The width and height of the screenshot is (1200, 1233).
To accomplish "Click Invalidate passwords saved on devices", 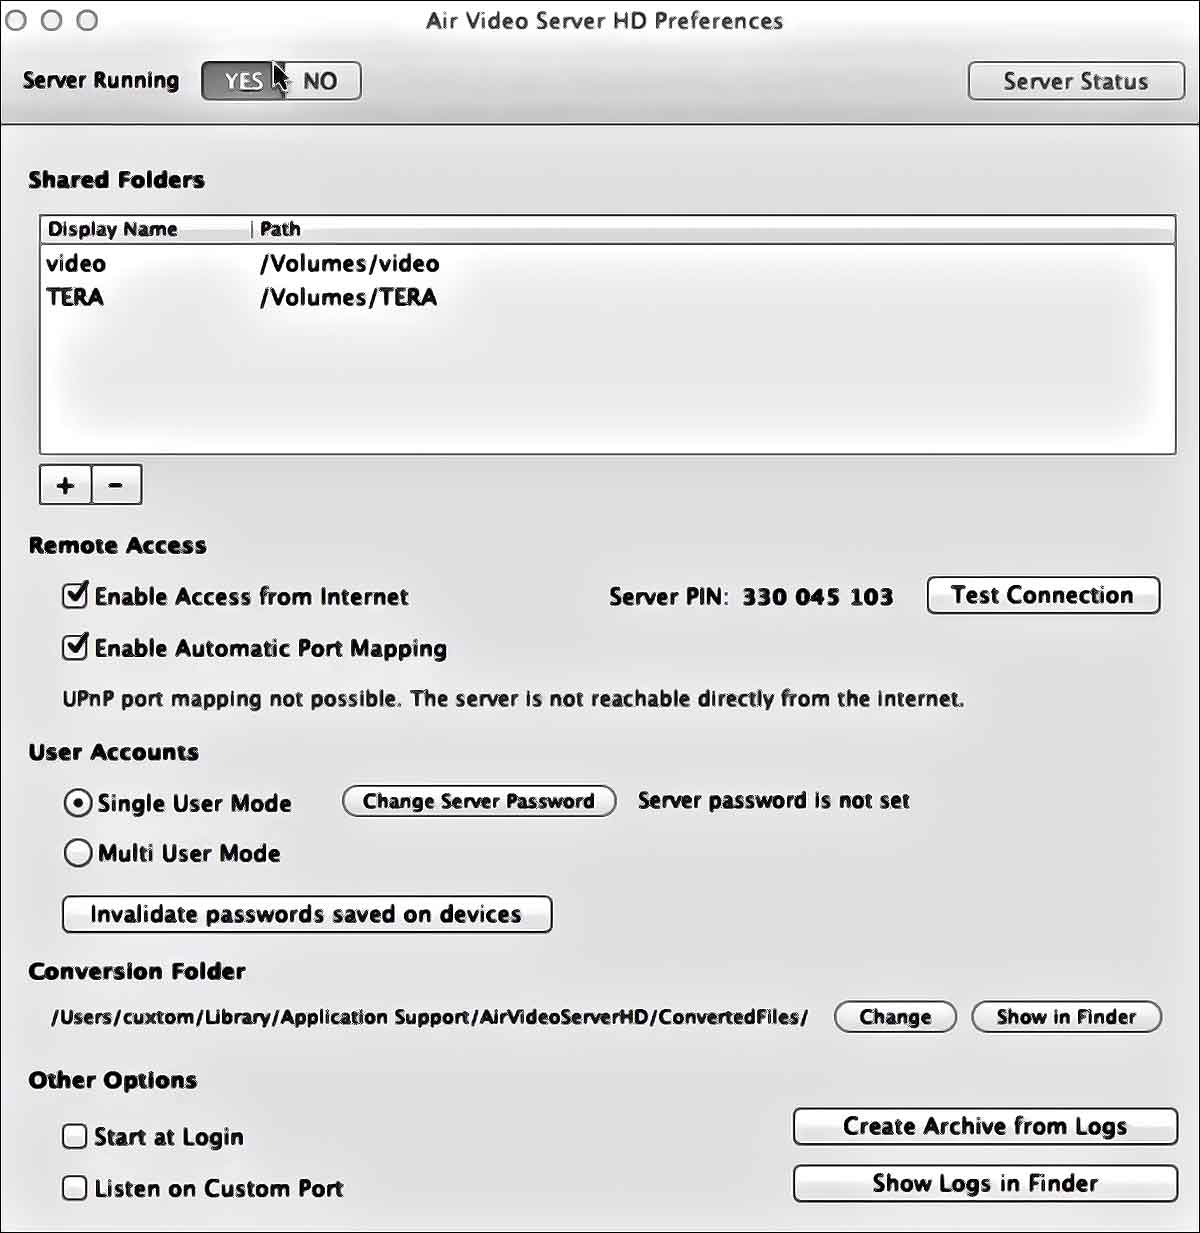I will pyautogui.click(x=307, y=914).
